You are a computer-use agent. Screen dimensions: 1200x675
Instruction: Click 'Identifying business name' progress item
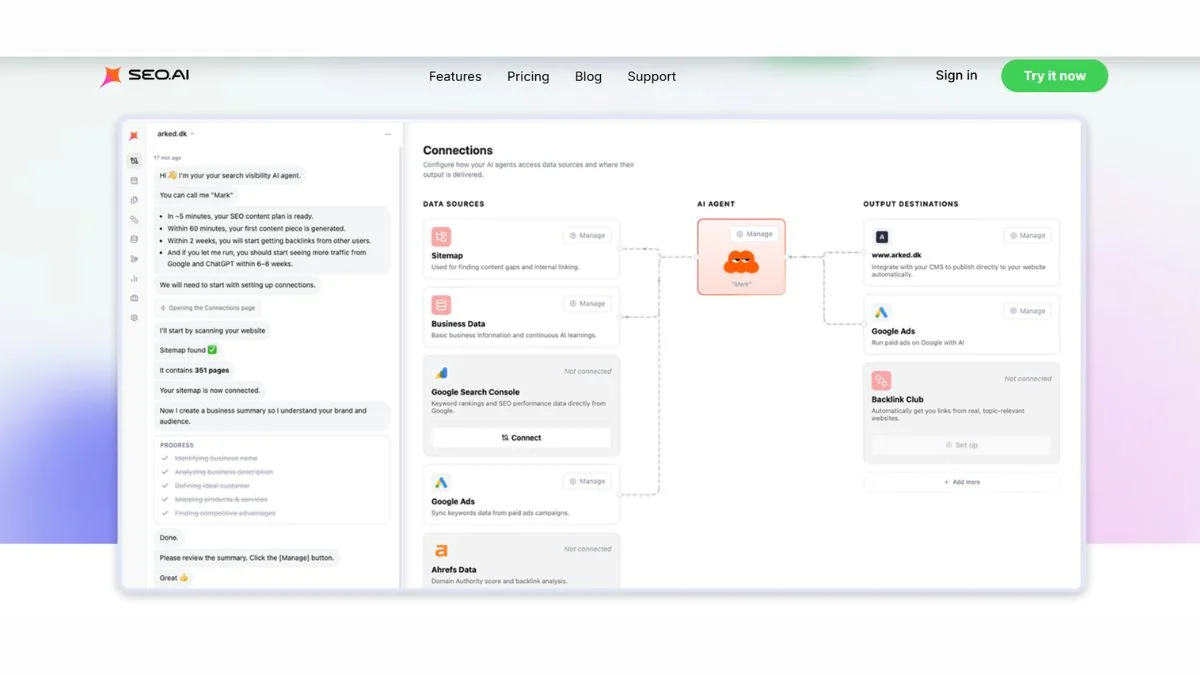[216, 458]
